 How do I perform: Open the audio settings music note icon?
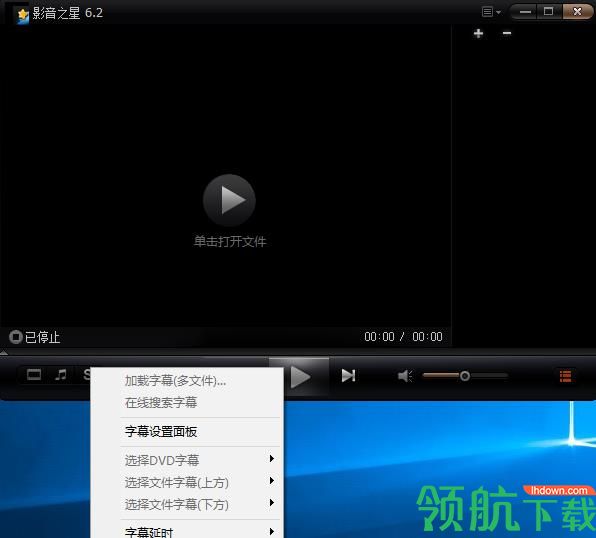61,375
